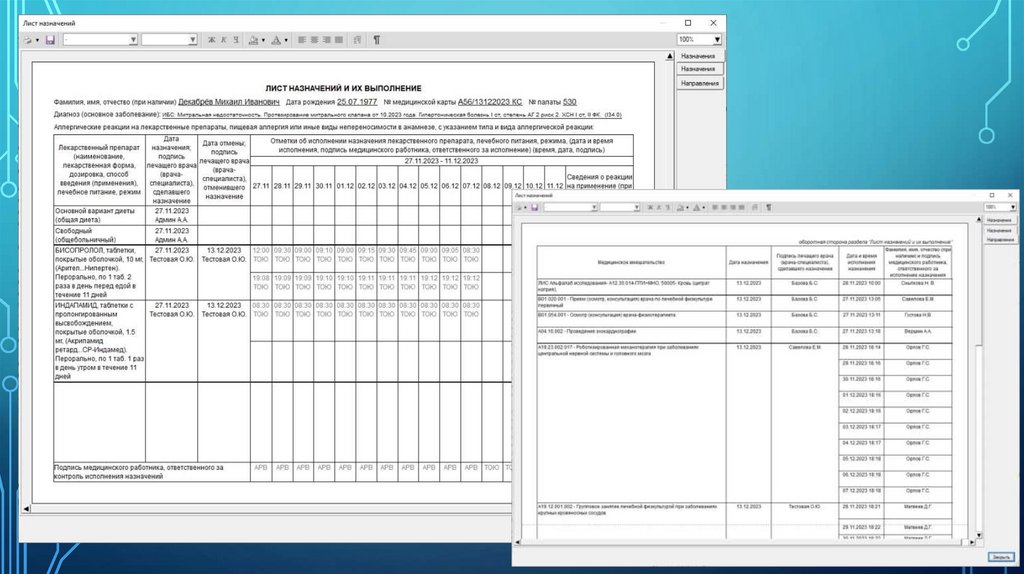
Task: Select the lower Назначения tab in the large window
Action: coord(698,69)
